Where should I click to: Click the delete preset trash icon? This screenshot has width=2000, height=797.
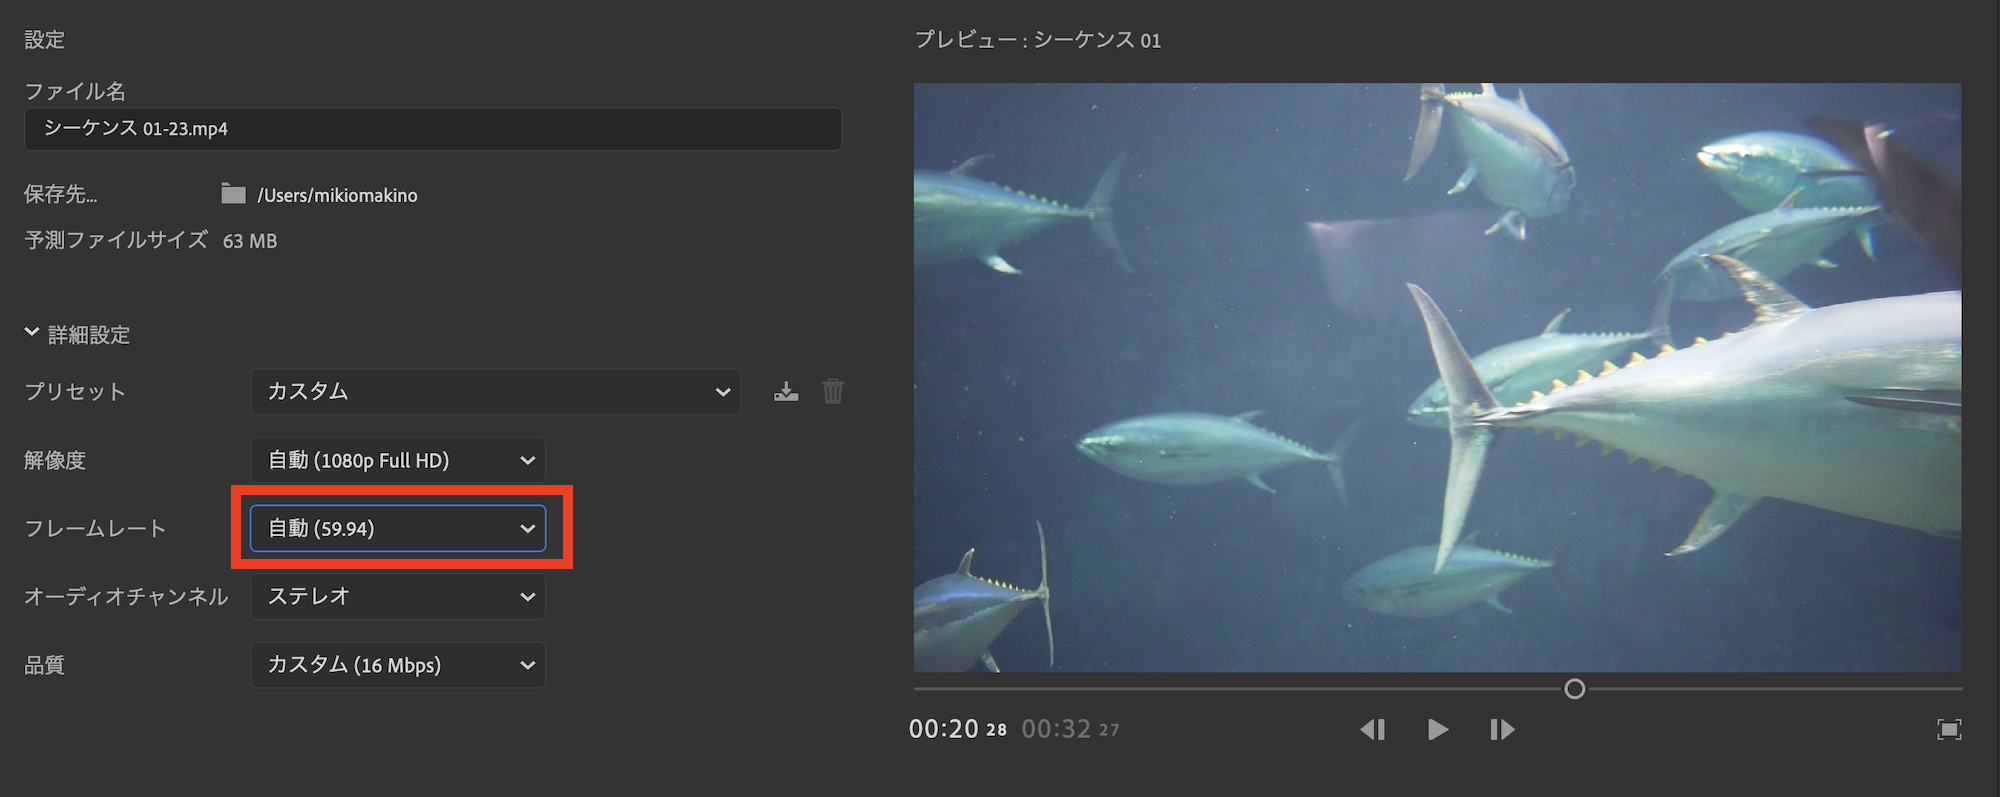tap(833, 391)
